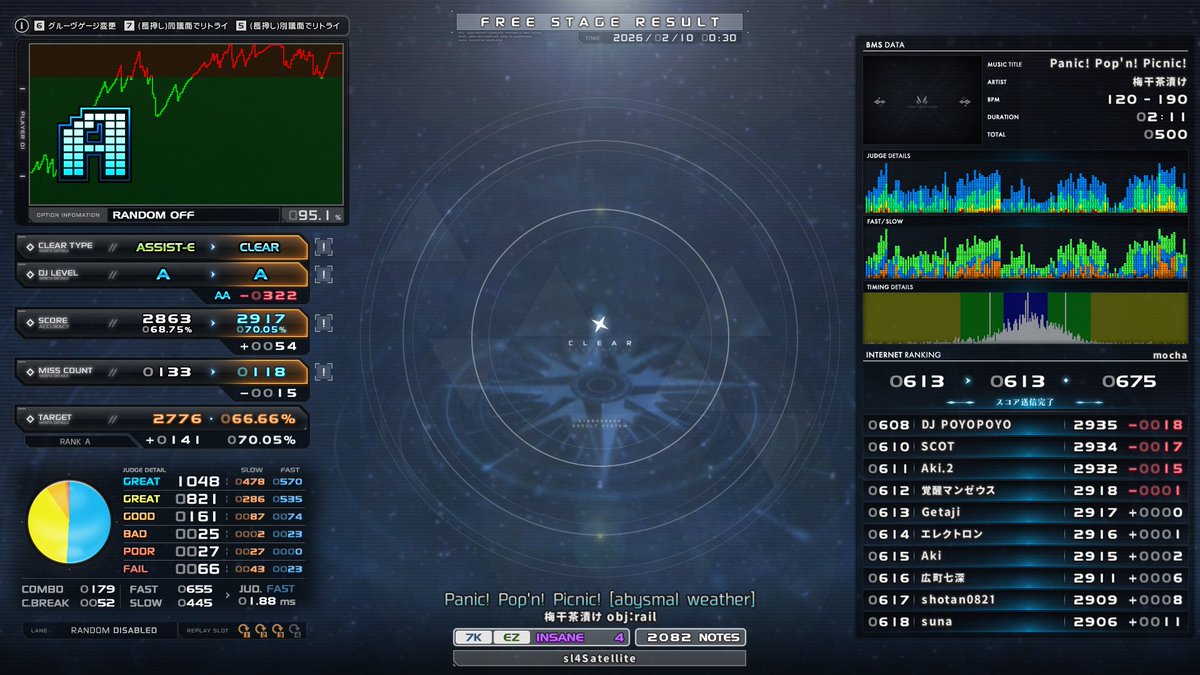This screenshot has height=675, width=1200.
Task: Click the target score 2776
Action: (x=177, y=418)
